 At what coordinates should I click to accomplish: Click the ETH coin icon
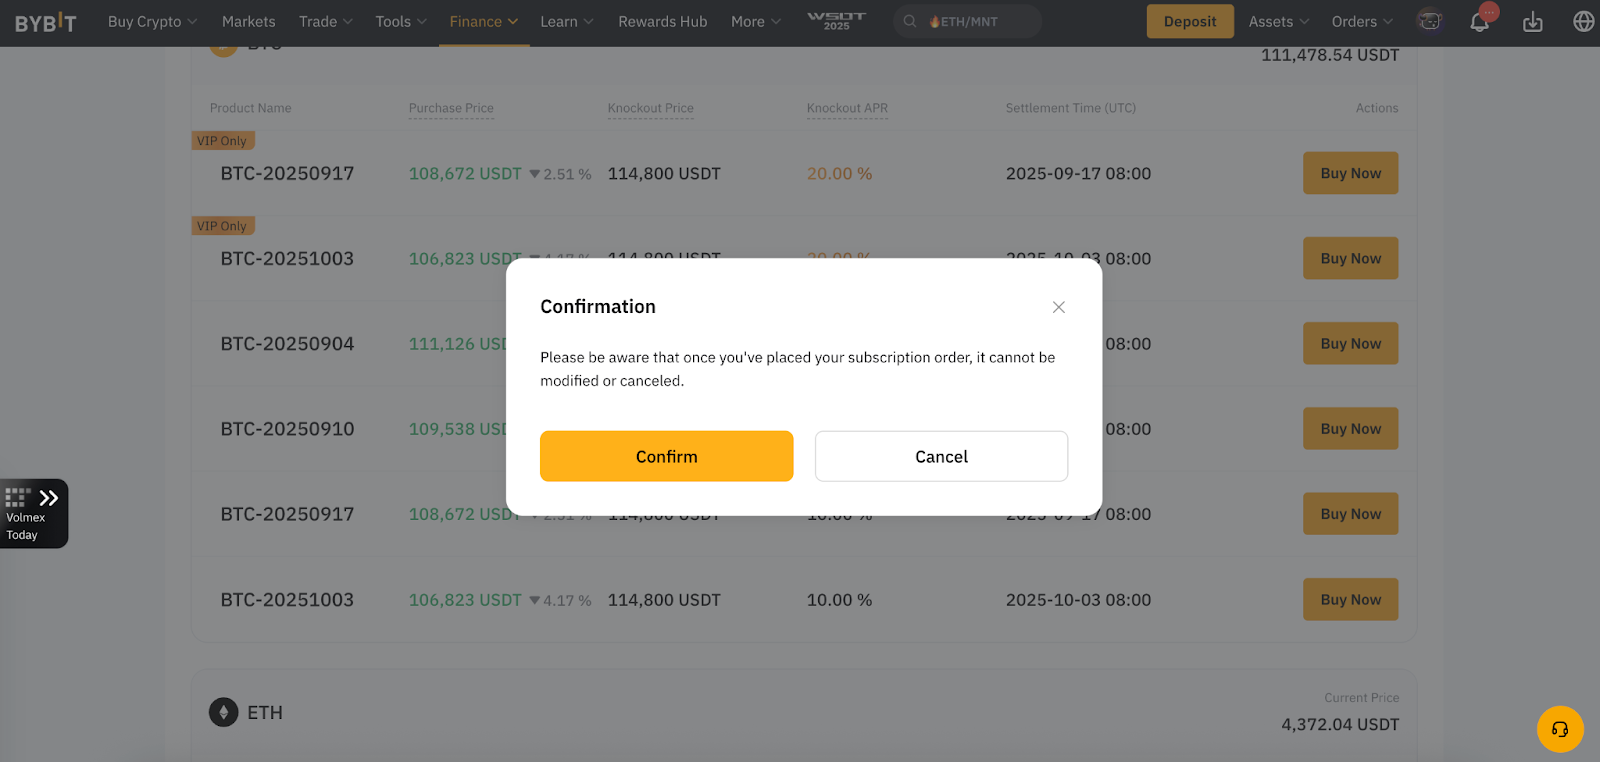pos(222,713)
